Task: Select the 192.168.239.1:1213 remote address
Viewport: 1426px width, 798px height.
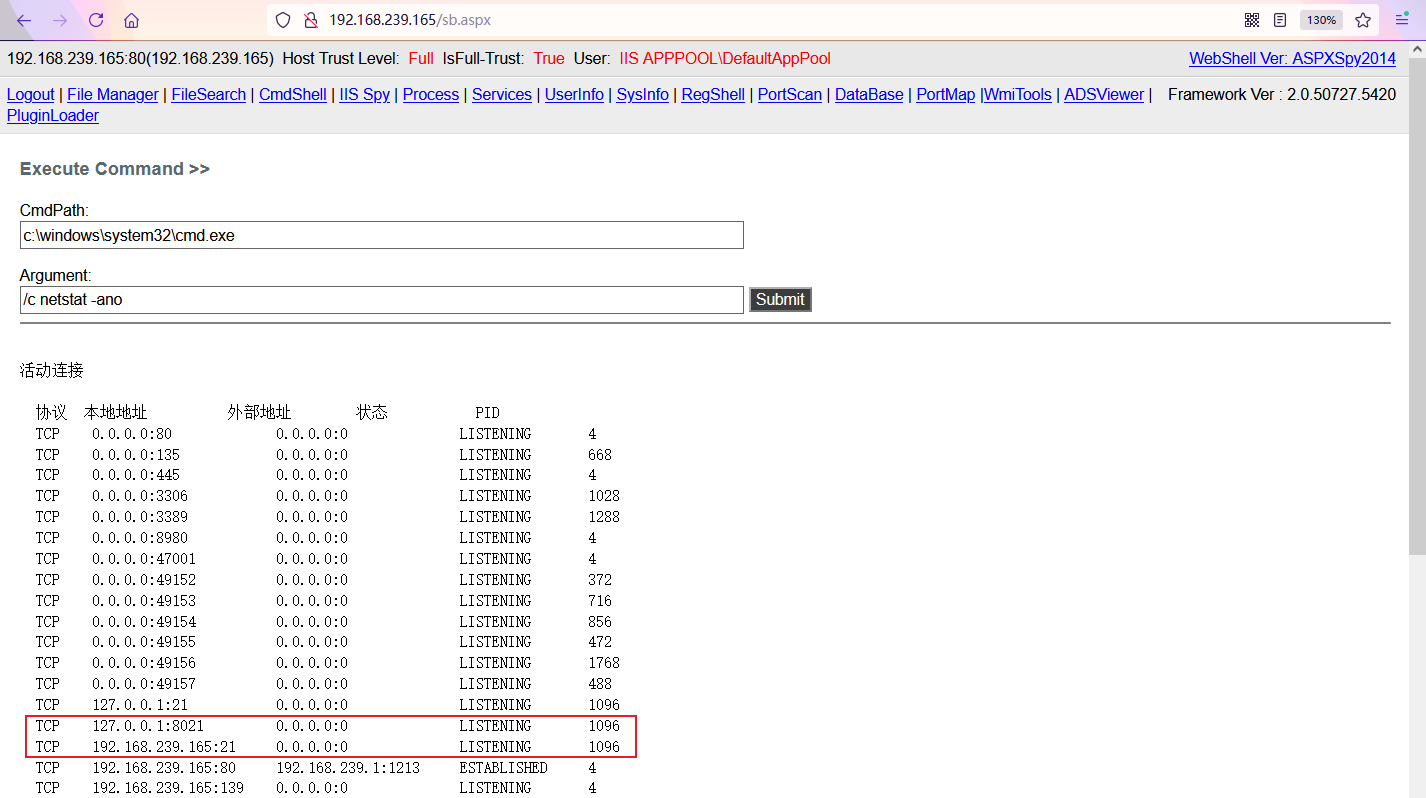Action: click(348, 768)
